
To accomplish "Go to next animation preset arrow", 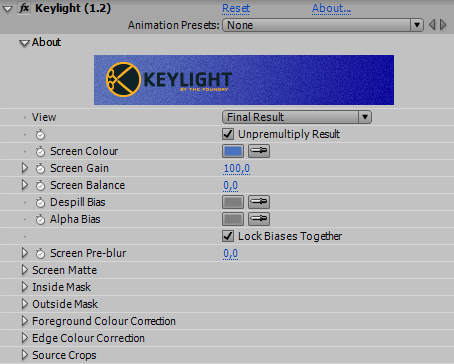I will point(443,25).
